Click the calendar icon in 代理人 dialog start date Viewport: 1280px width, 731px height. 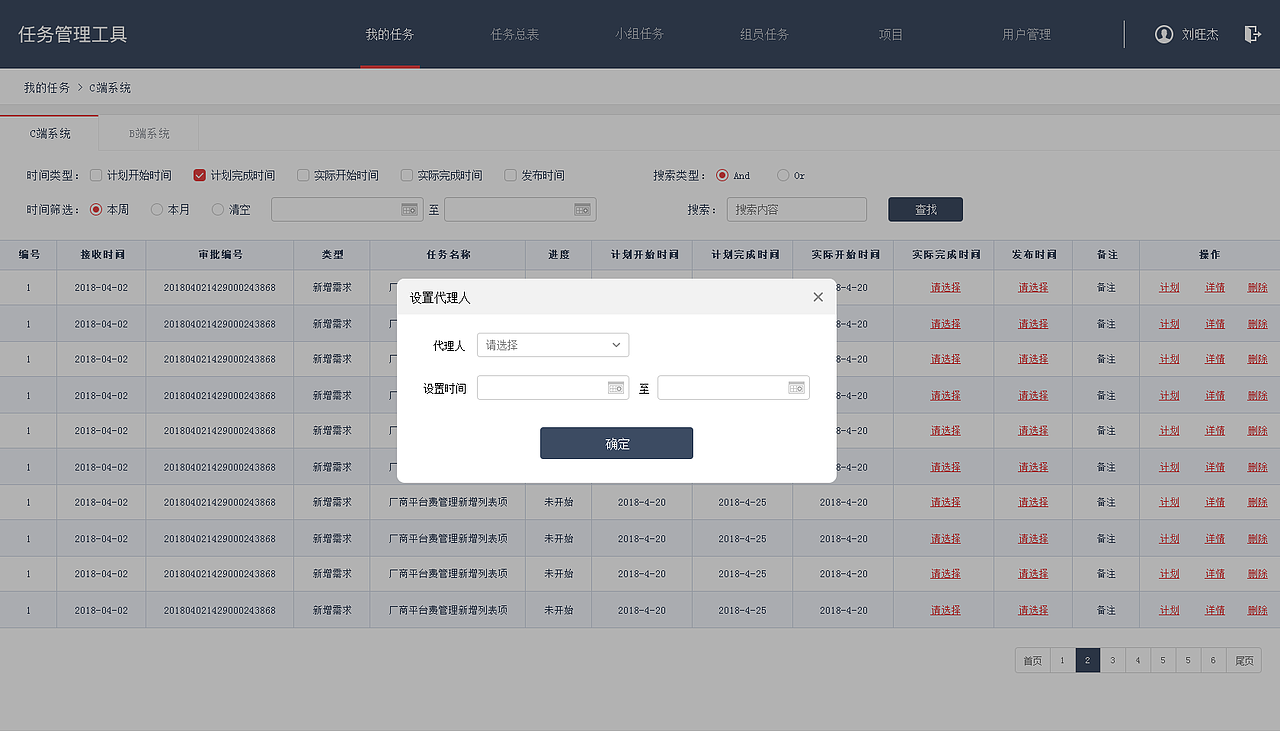[616, 387]
